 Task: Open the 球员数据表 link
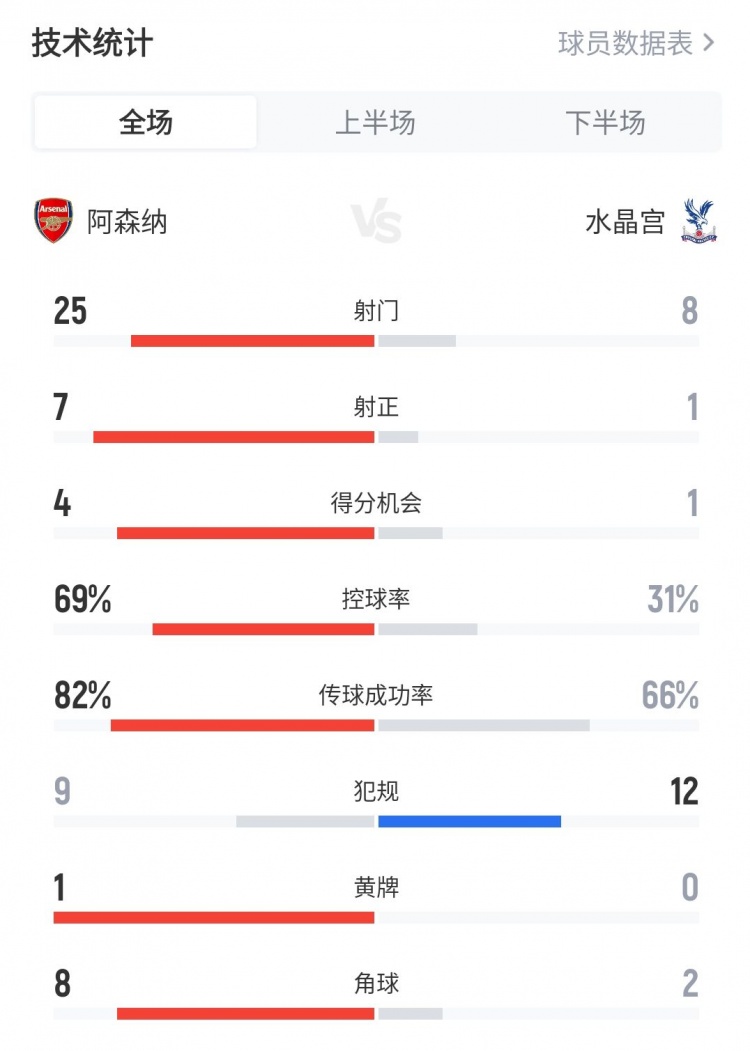(x=626, y=44)
